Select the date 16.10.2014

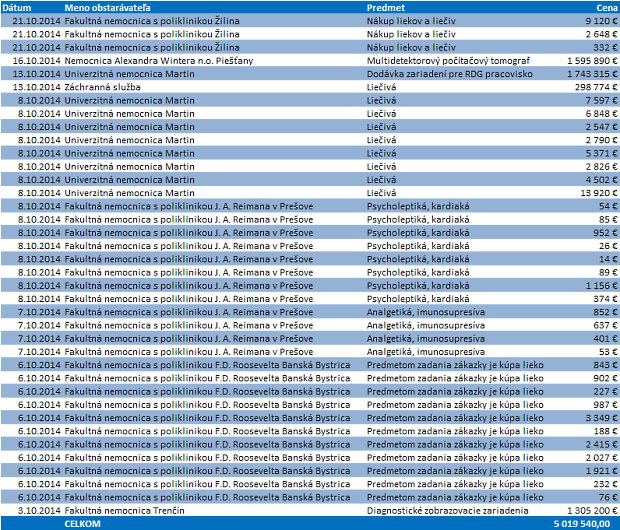36,61
